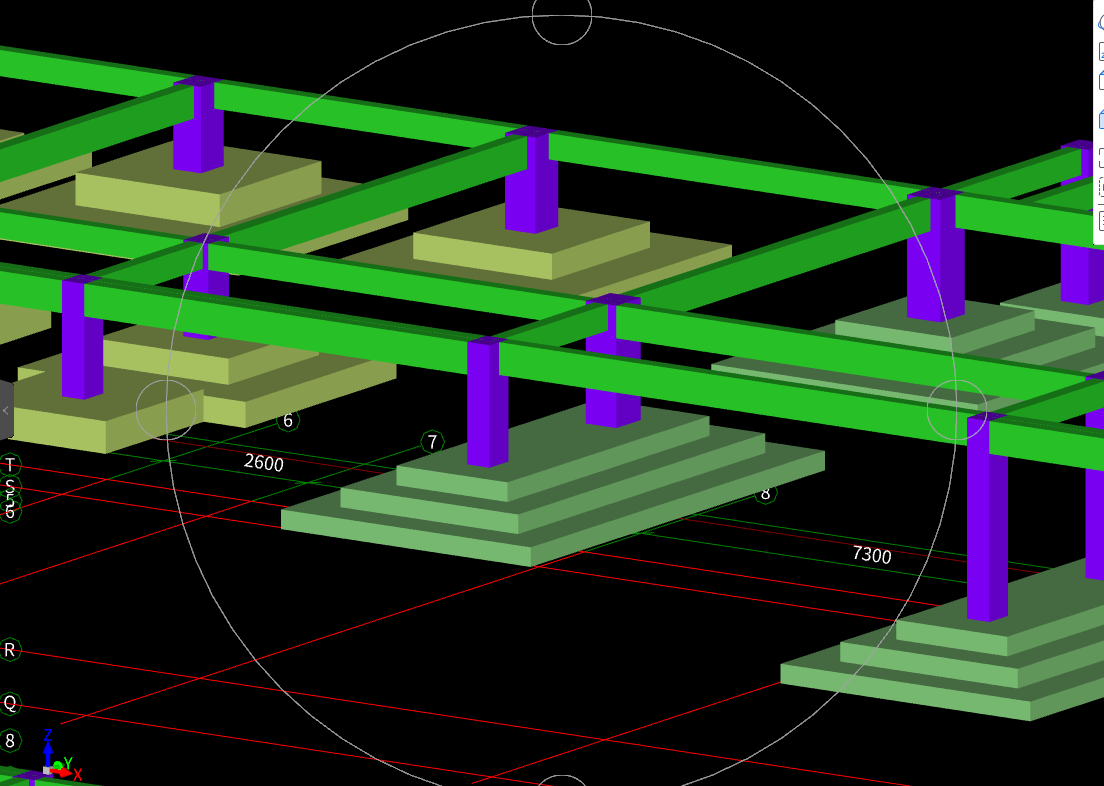Click the green Y axis label of the UCS icon
The height and width of the screenshot is (786, 1104).
(x=68, y=763)
